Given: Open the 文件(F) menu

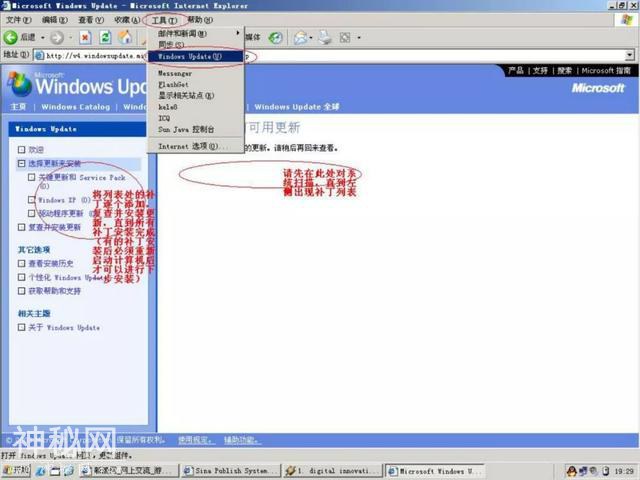Looking at the screenshot, I should 19,20.
